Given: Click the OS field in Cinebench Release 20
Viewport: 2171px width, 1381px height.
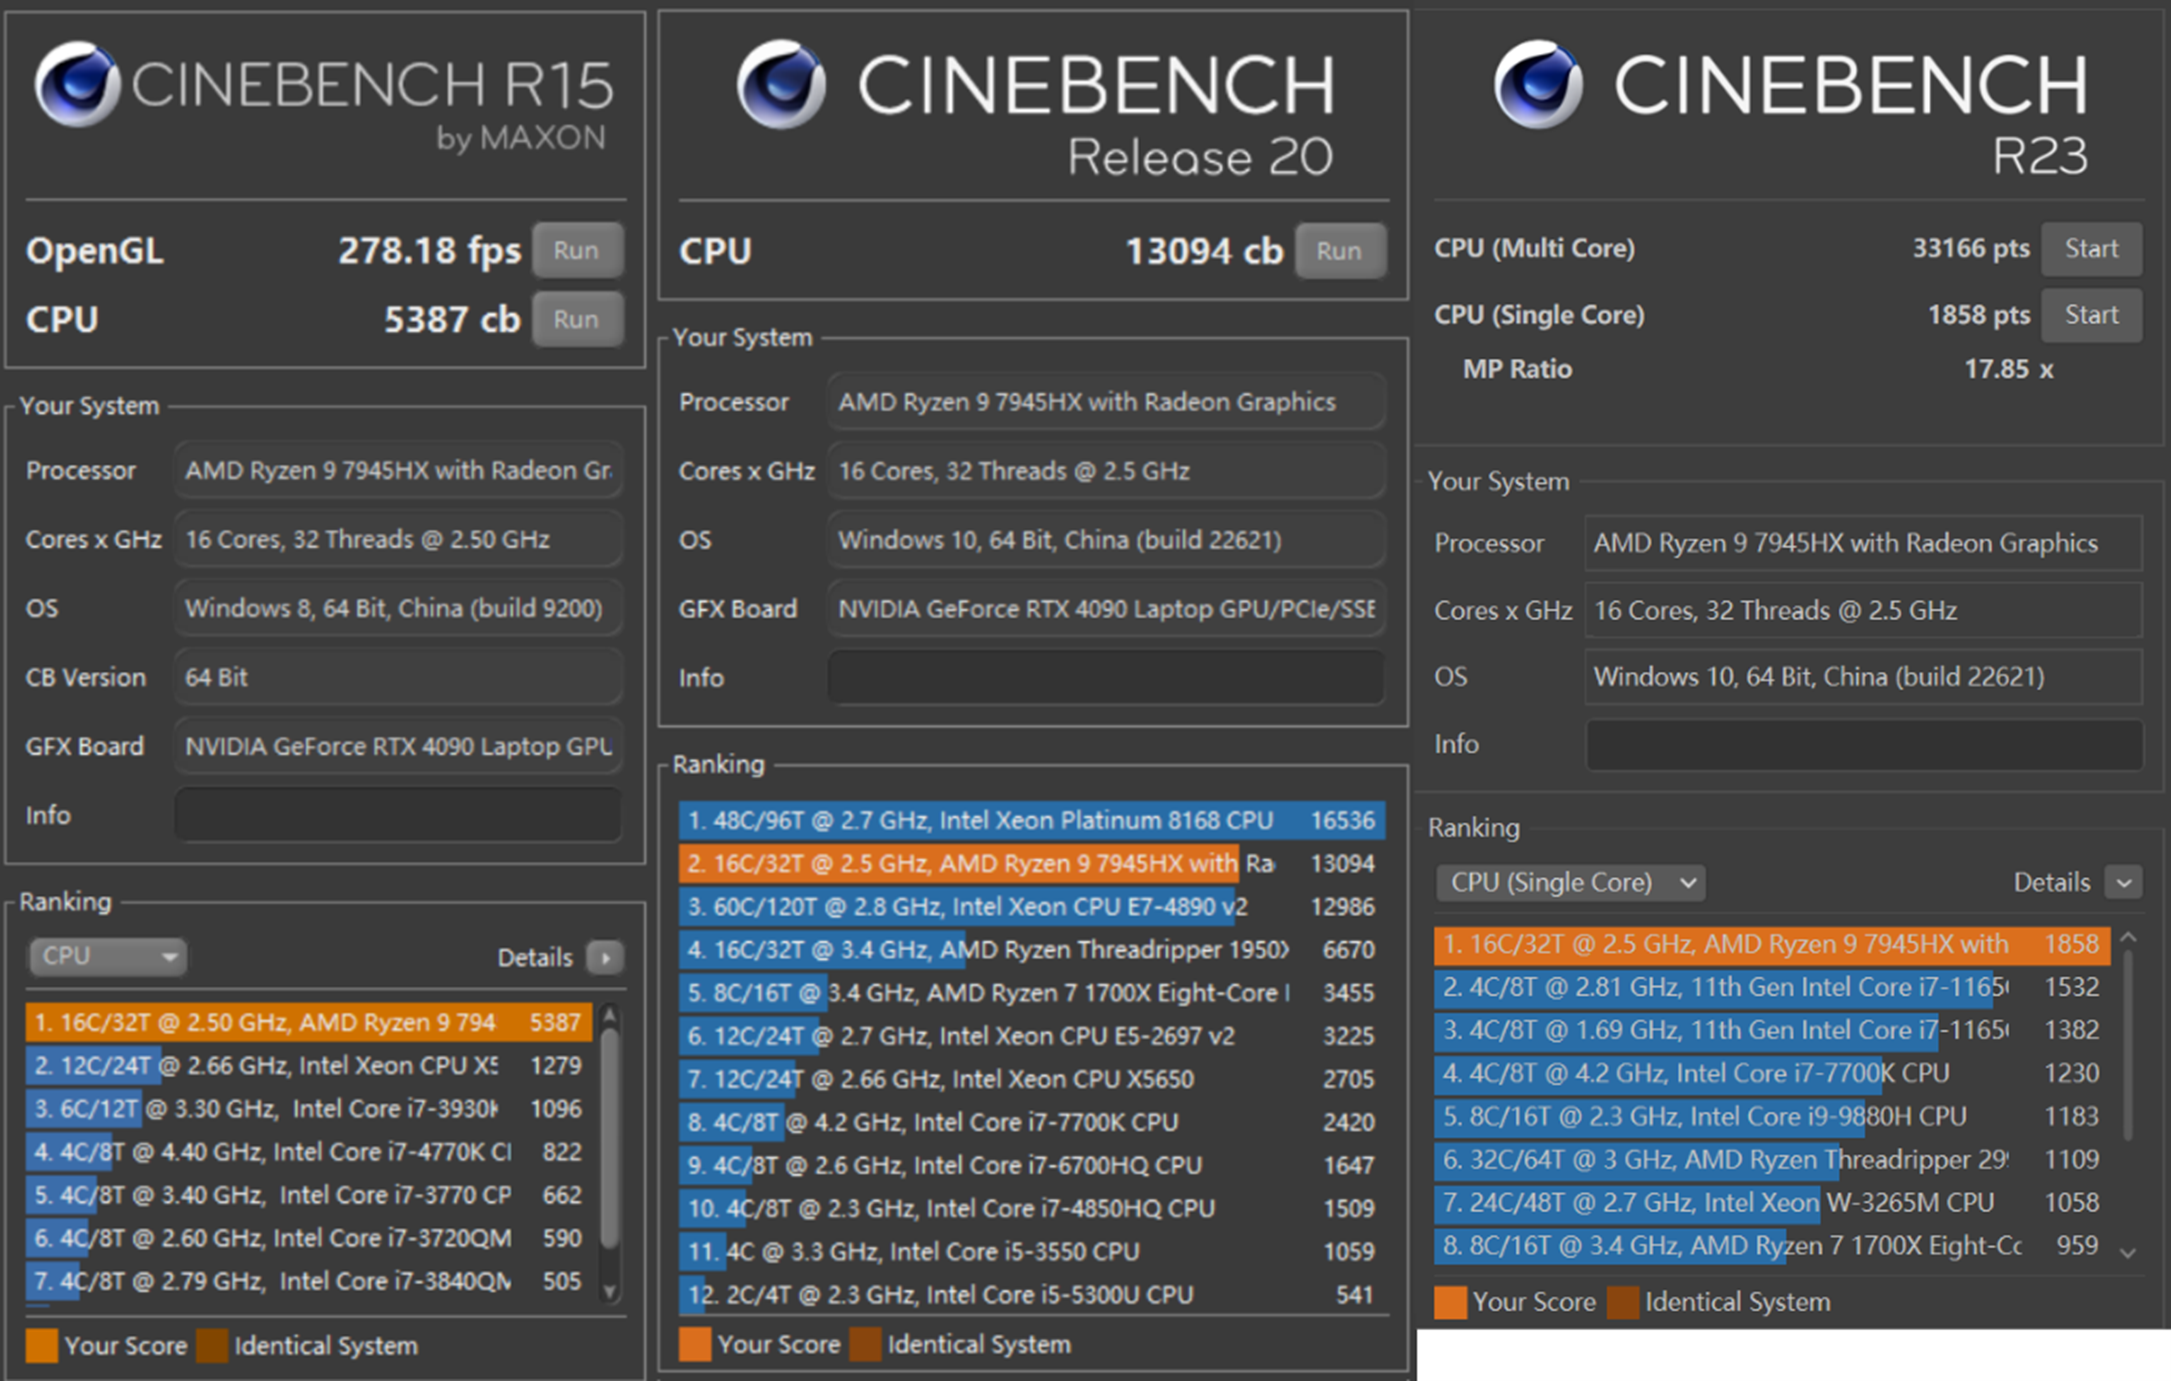Looking at the screenshot, I should click(1106, 540).
